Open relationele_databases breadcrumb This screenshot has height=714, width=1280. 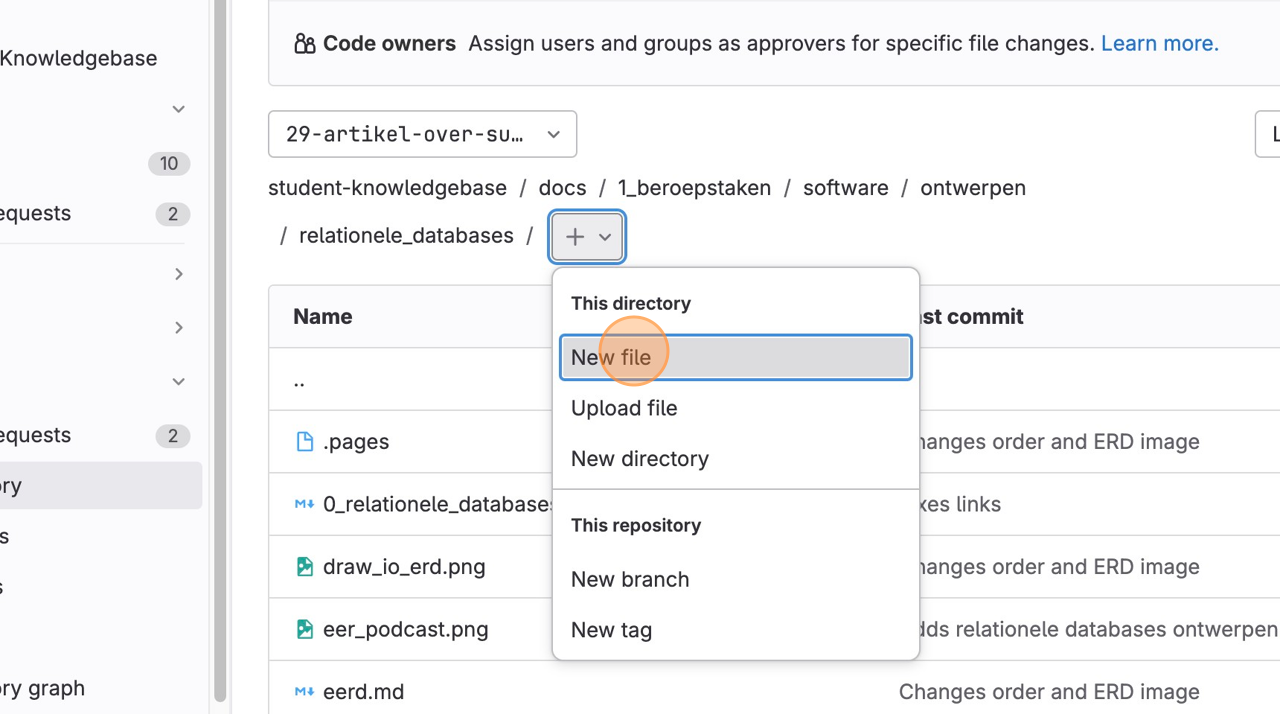click(x=406, y=236)
